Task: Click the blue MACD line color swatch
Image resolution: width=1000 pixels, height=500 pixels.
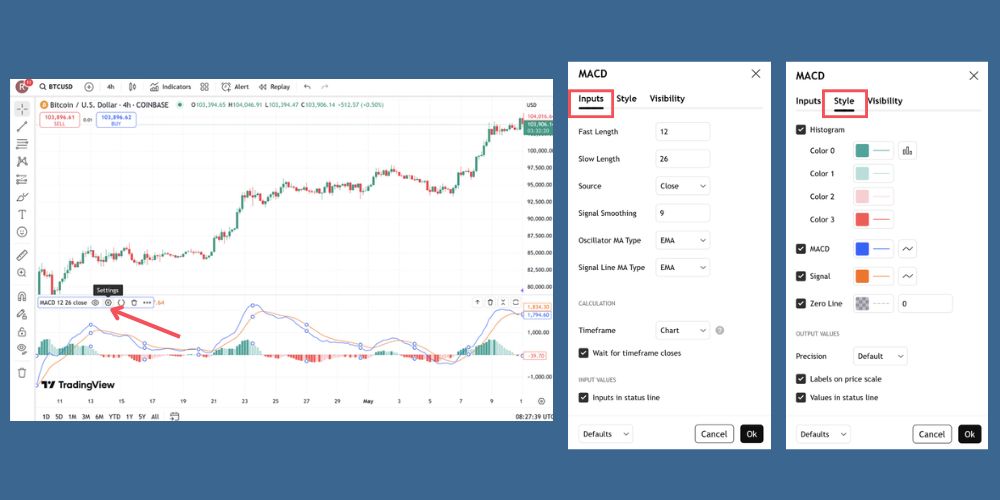Action: tap(863, 249)
